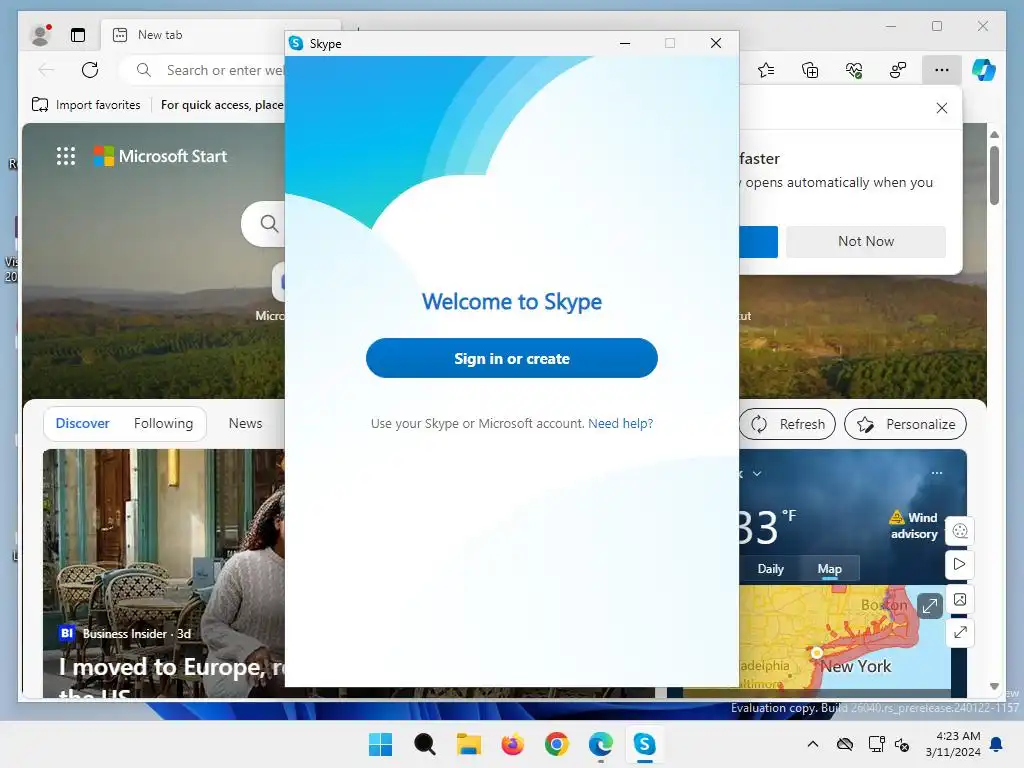Click the image icon on page sidebar
Screen dimensions: 1024x768
[960, 599]
